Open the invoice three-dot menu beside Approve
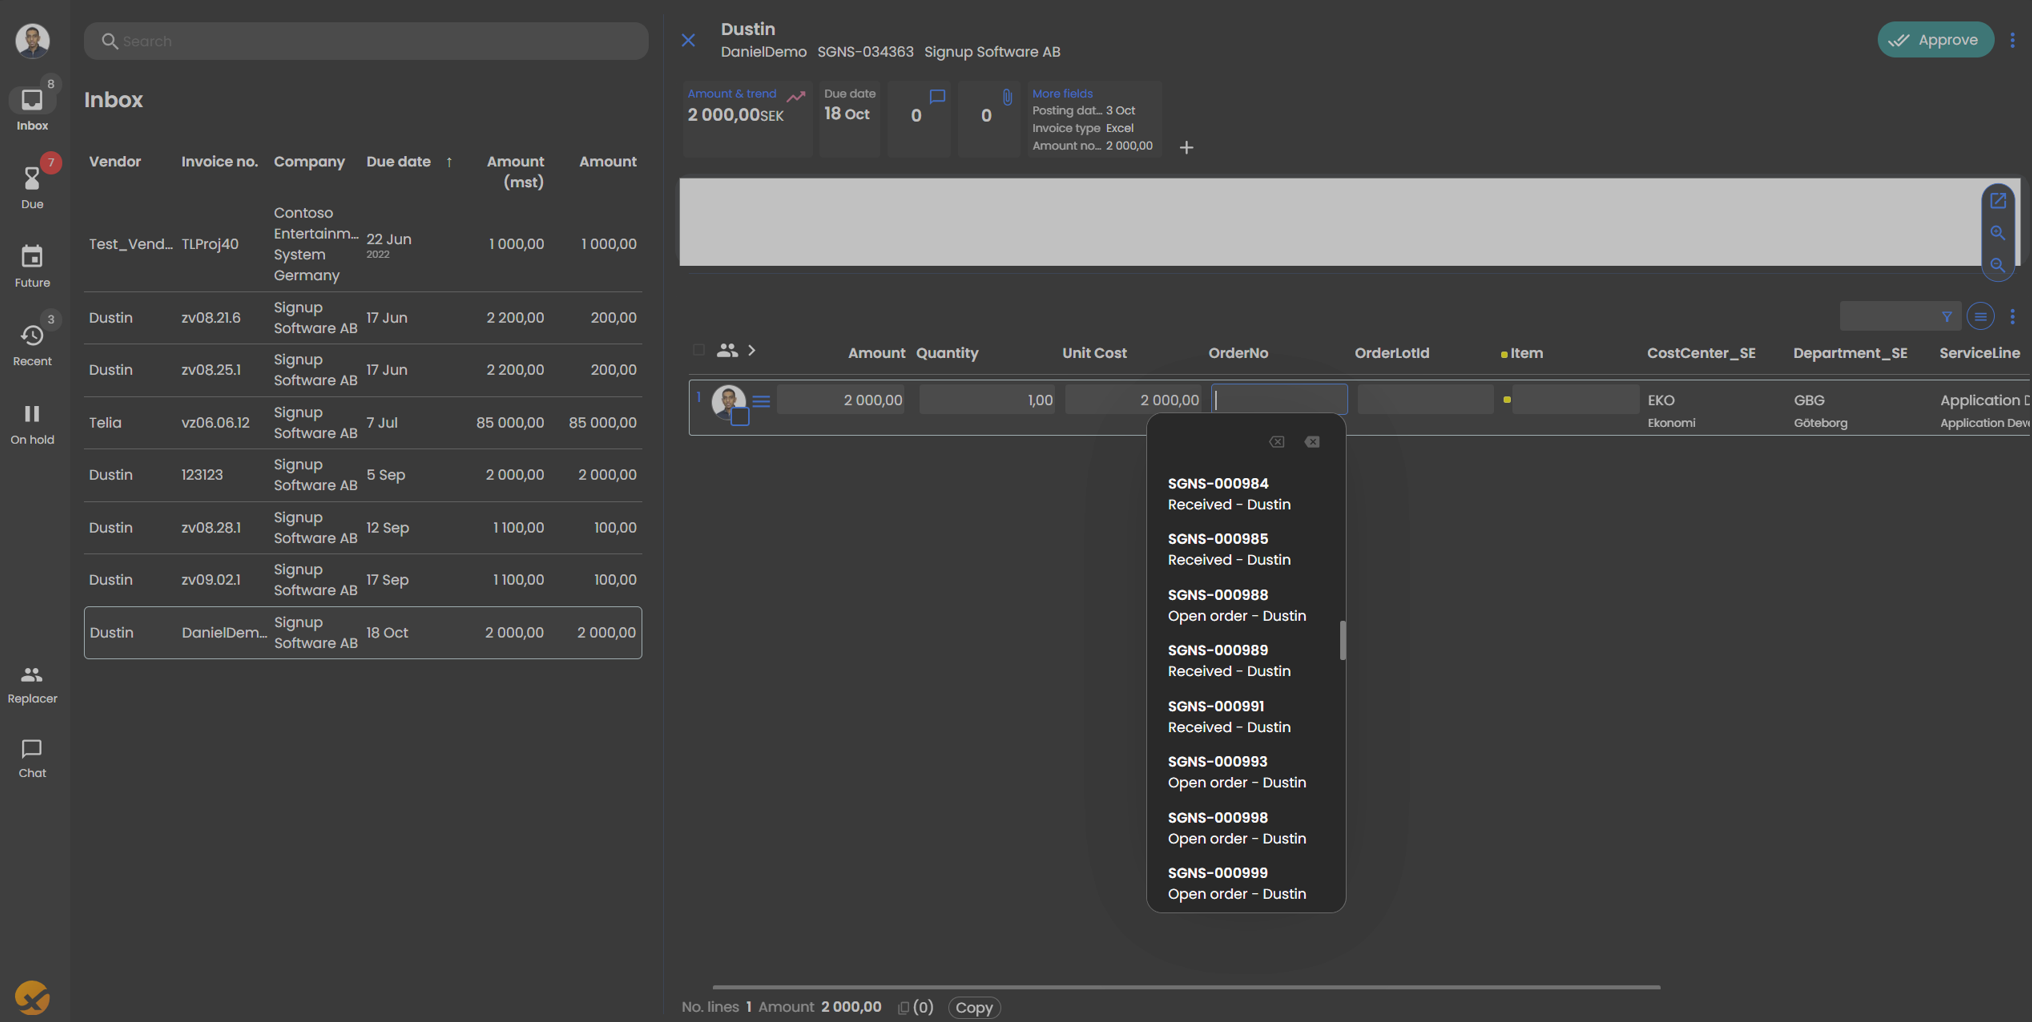The width and height of the screenshot is (2032, 1022). click(x=2013, y=40)
